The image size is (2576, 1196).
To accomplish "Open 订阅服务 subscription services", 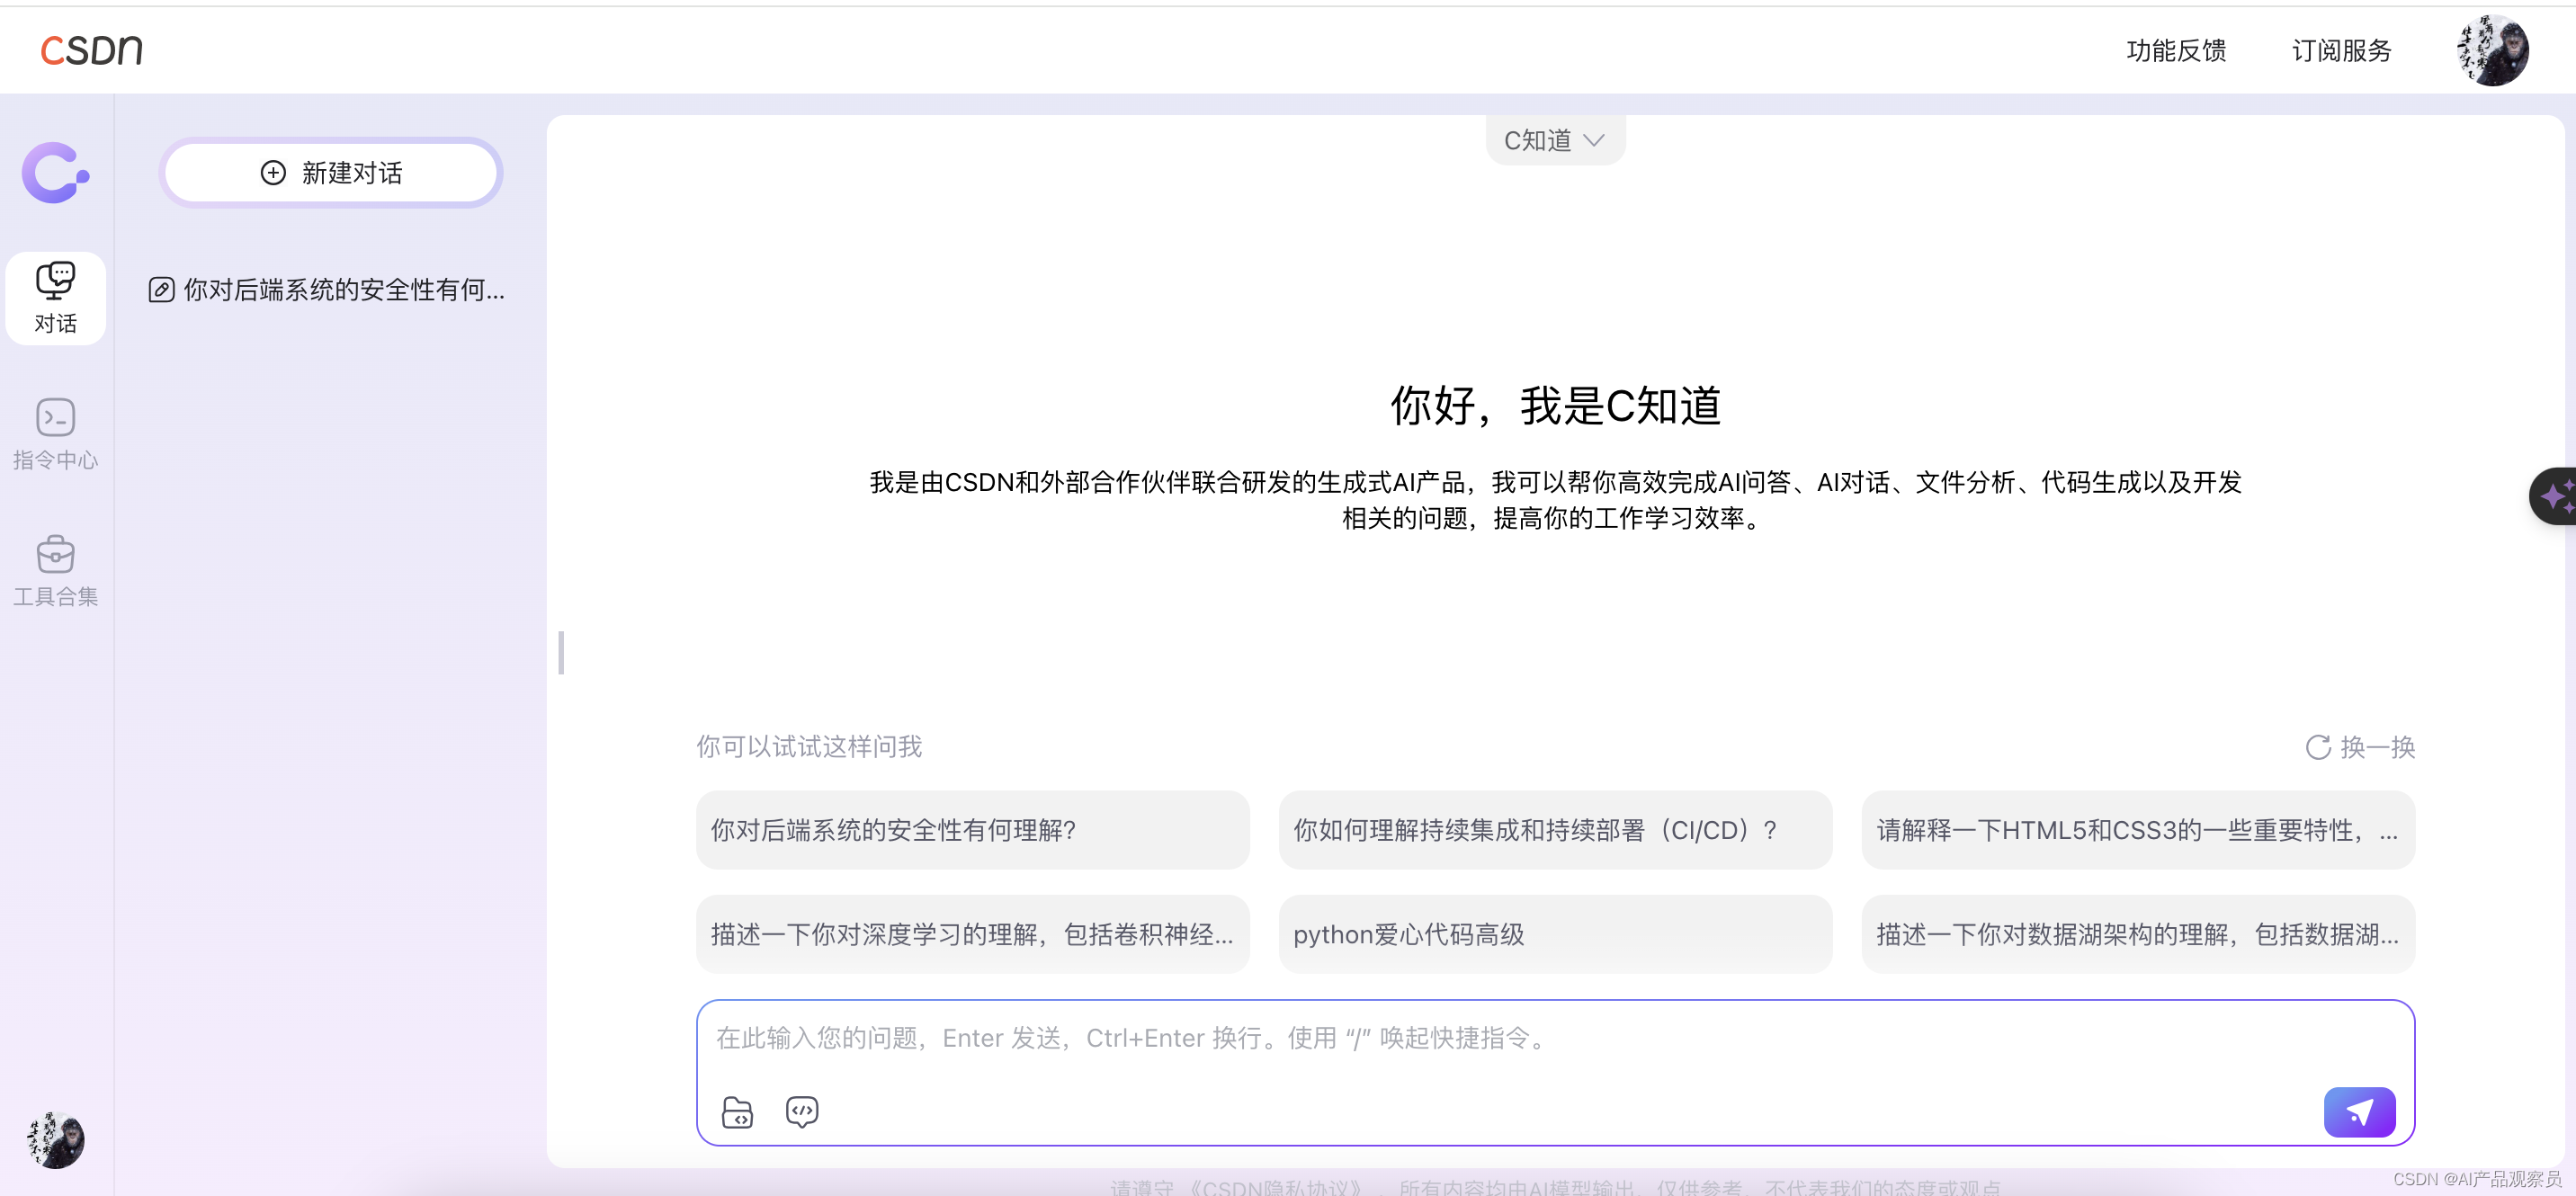I will coord(2340,51).
